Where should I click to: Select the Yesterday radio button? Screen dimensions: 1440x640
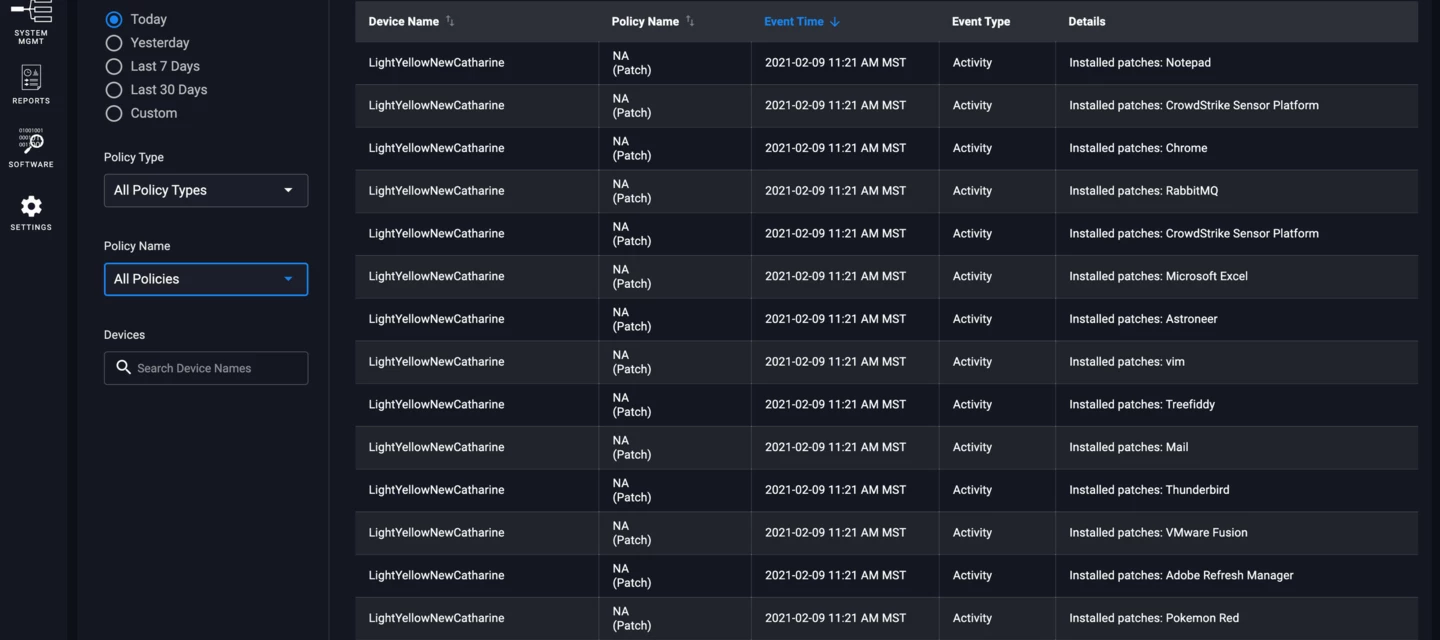(x=114, y=43)
